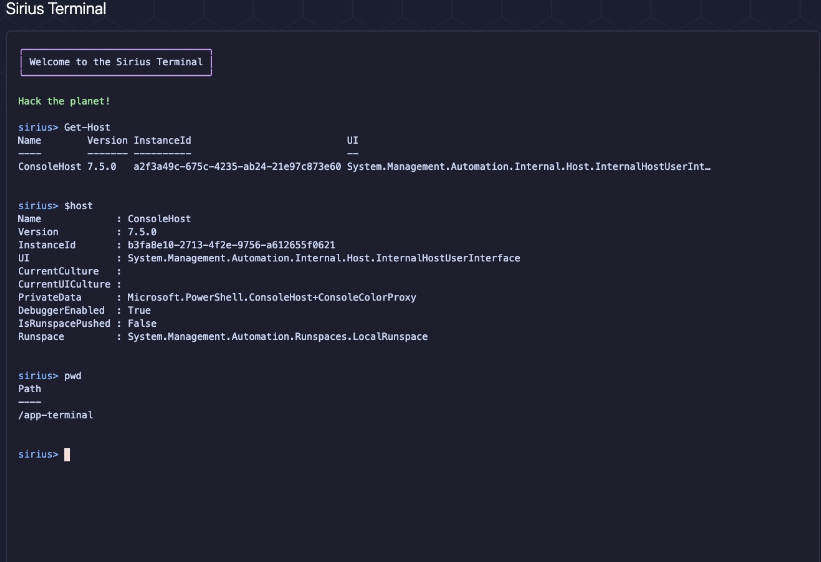Click the truncated UI value in Get-Host table
The image size is (821, 562).
[x=528, y=166]
